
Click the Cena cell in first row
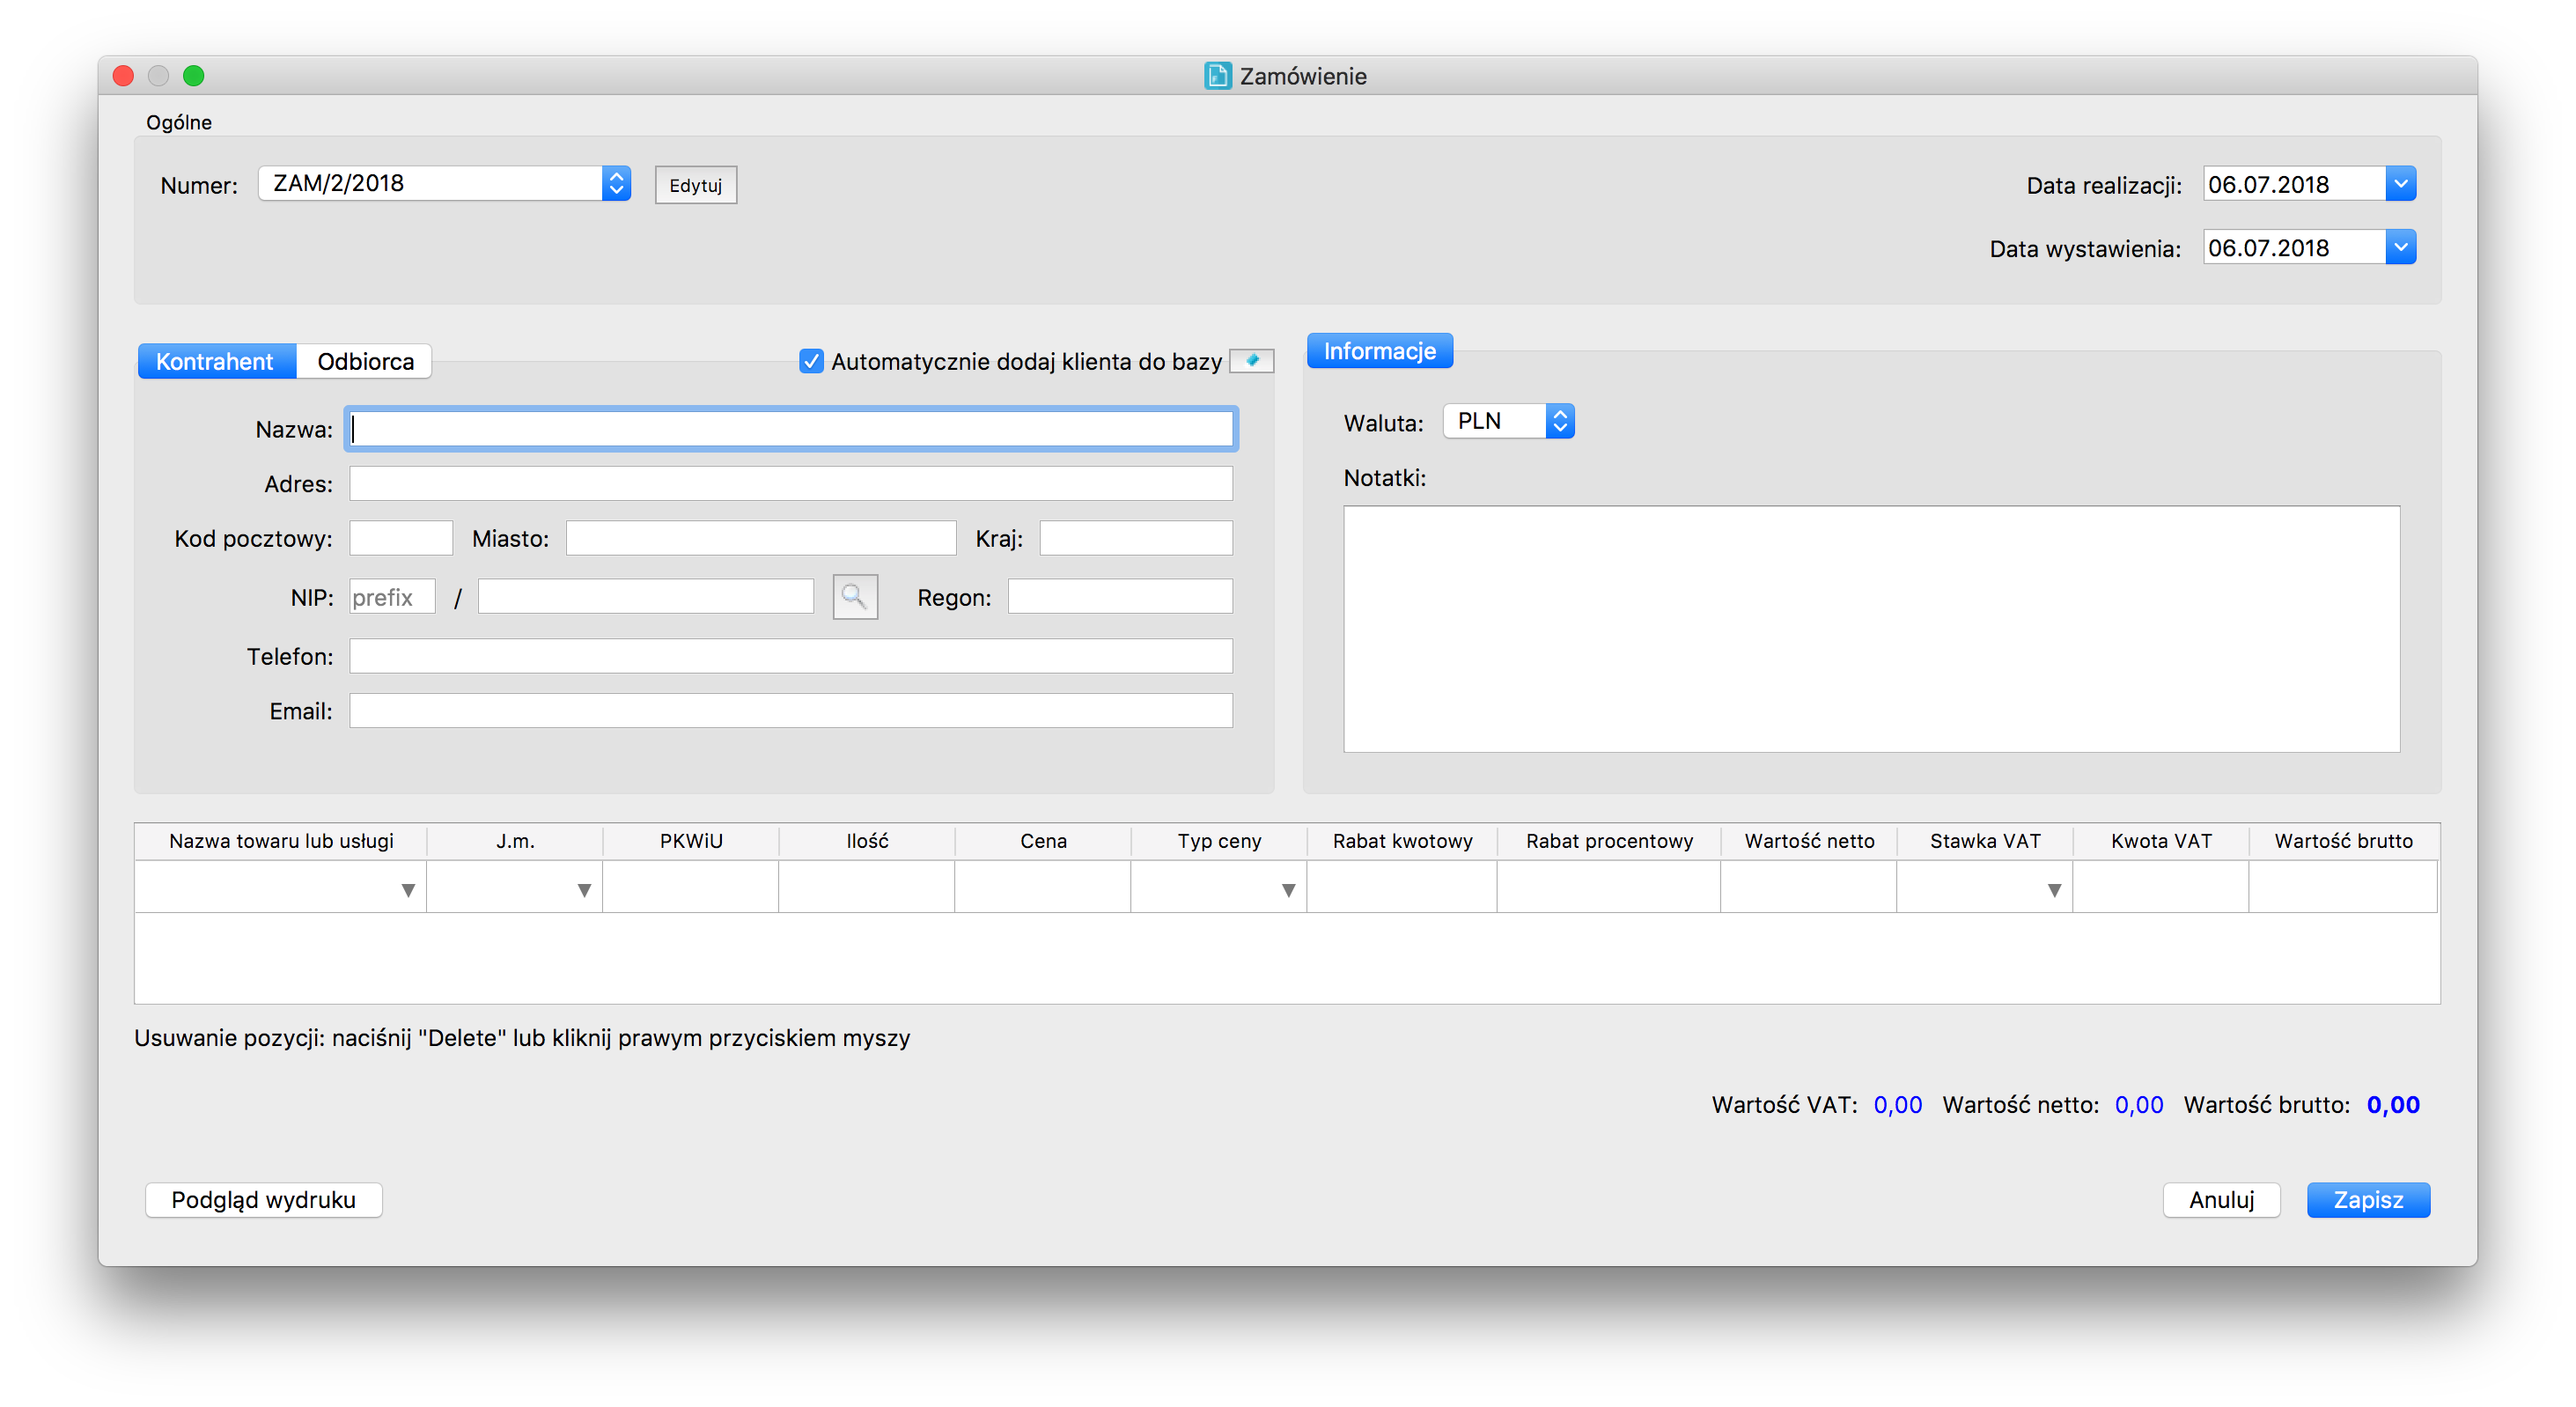coord(1043,887)
